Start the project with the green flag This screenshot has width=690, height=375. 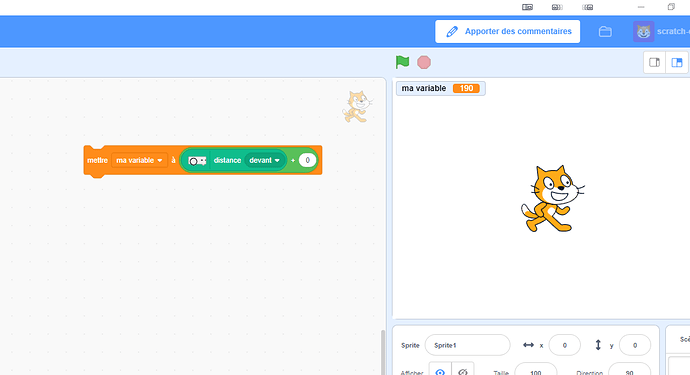tap(402, 62)
